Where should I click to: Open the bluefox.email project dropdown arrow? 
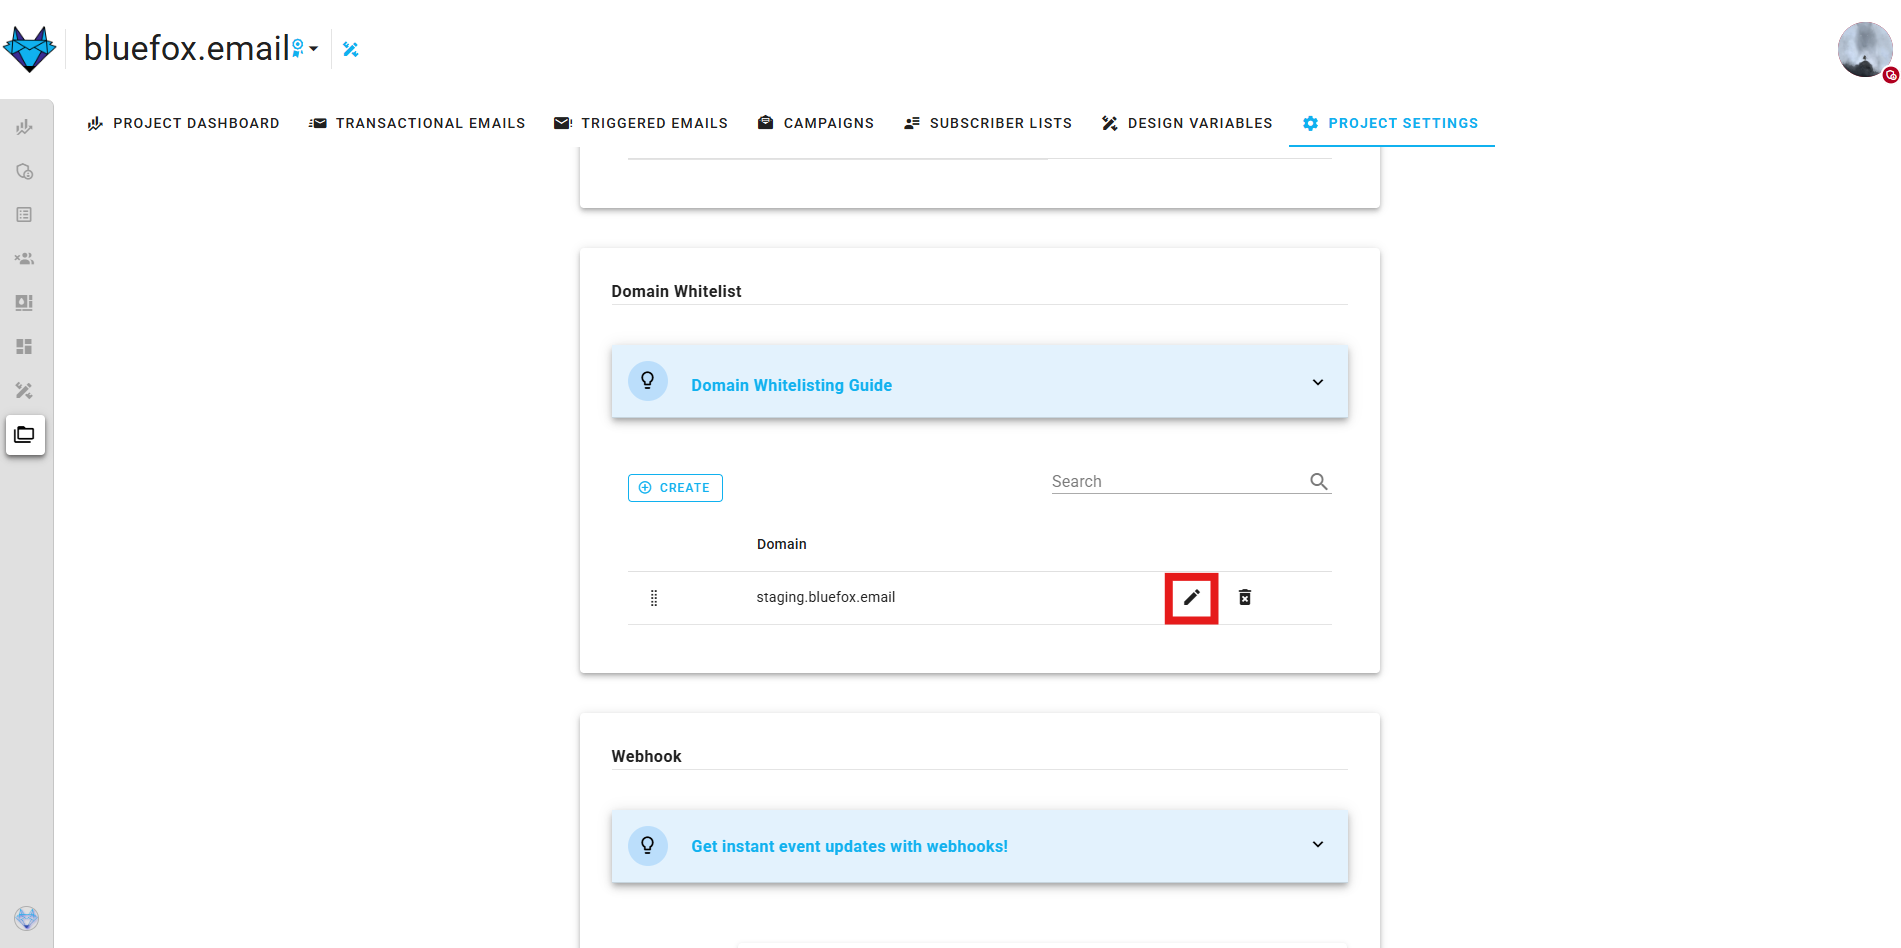(x=313, y=48)
